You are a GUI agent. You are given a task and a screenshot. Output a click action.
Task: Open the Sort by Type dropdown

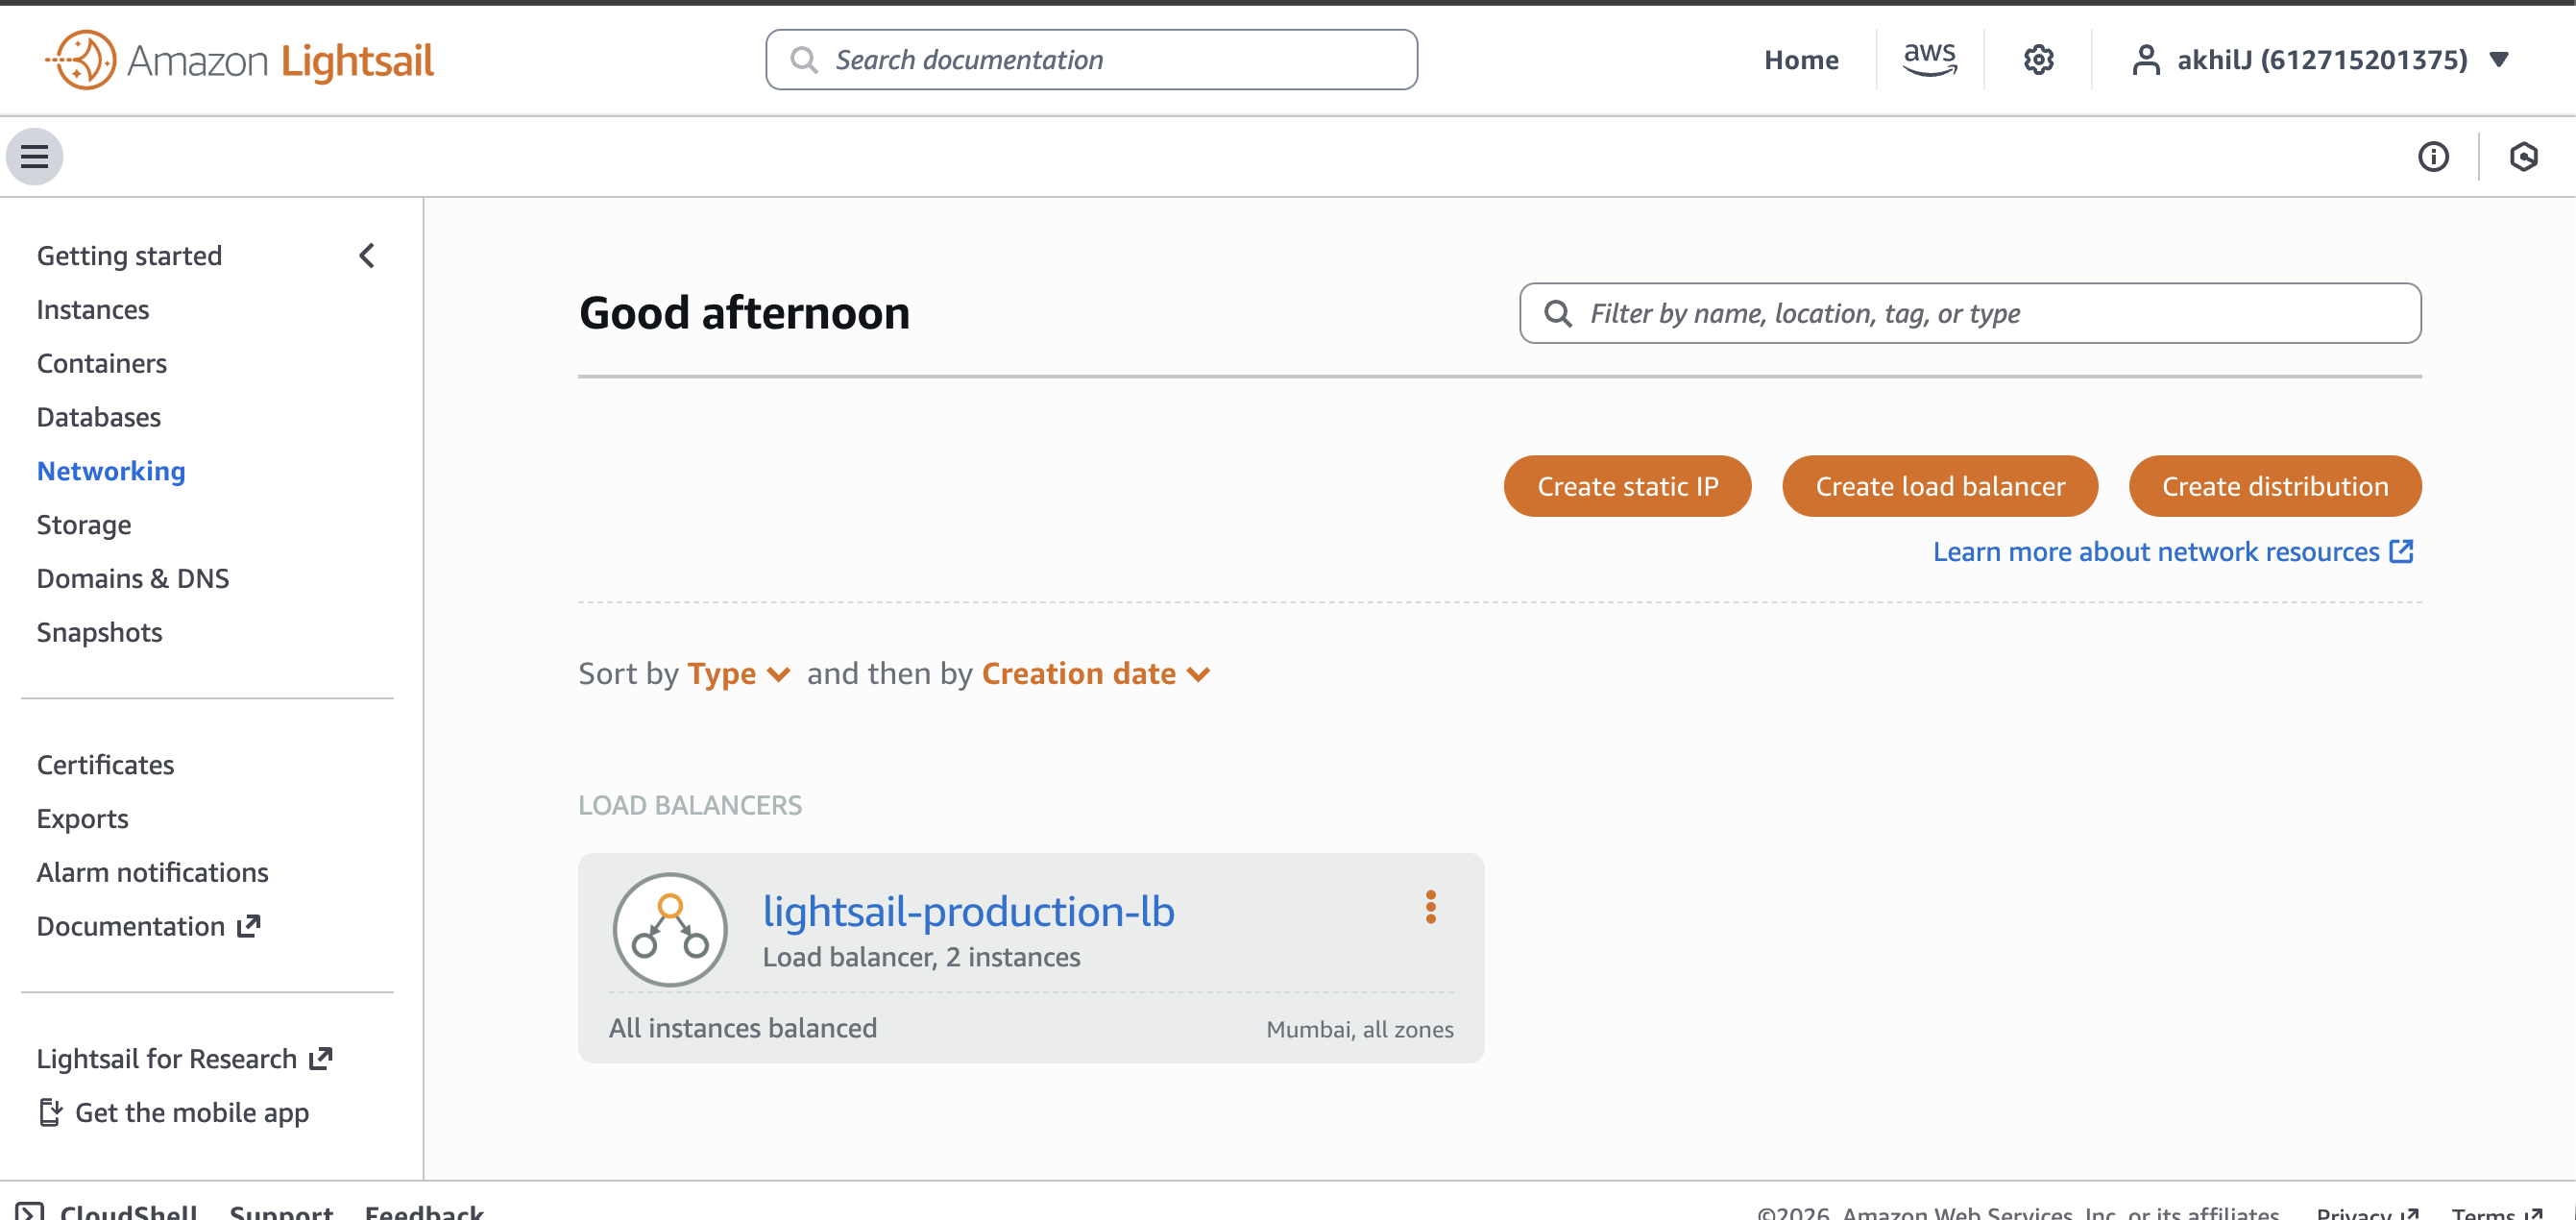[738, 674]
